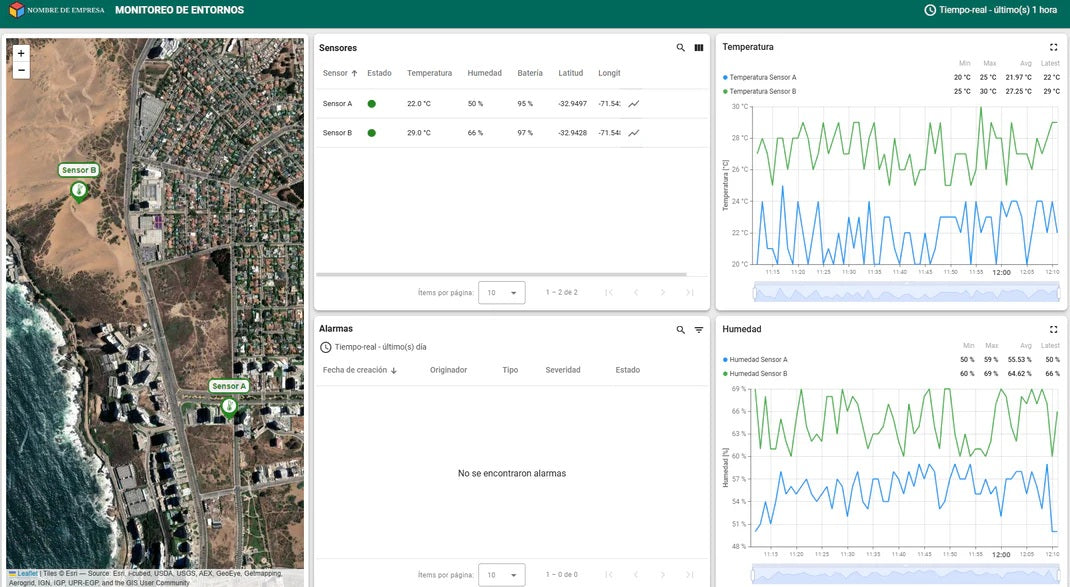Open items per page dropdown in Sensores
The width and height of the screenshot is (1070, 587).
[x=502, y=293]
